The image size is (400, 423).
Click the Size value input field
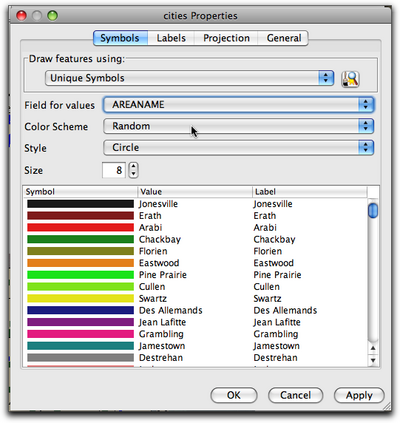coord(114,170)
